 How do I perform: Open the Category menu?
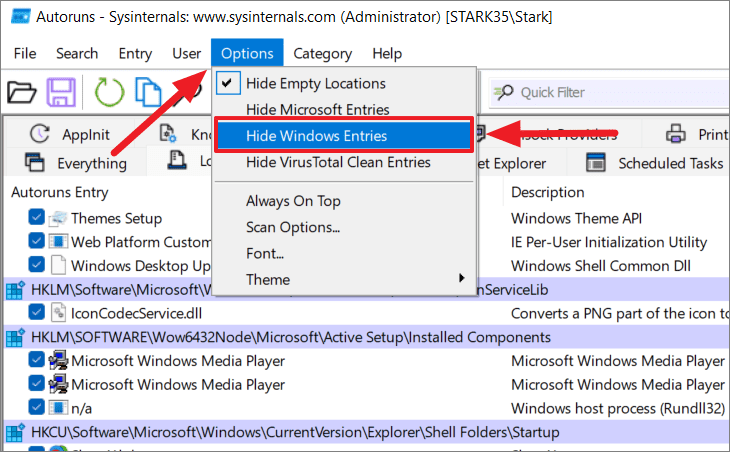click(x=323, y=54)
